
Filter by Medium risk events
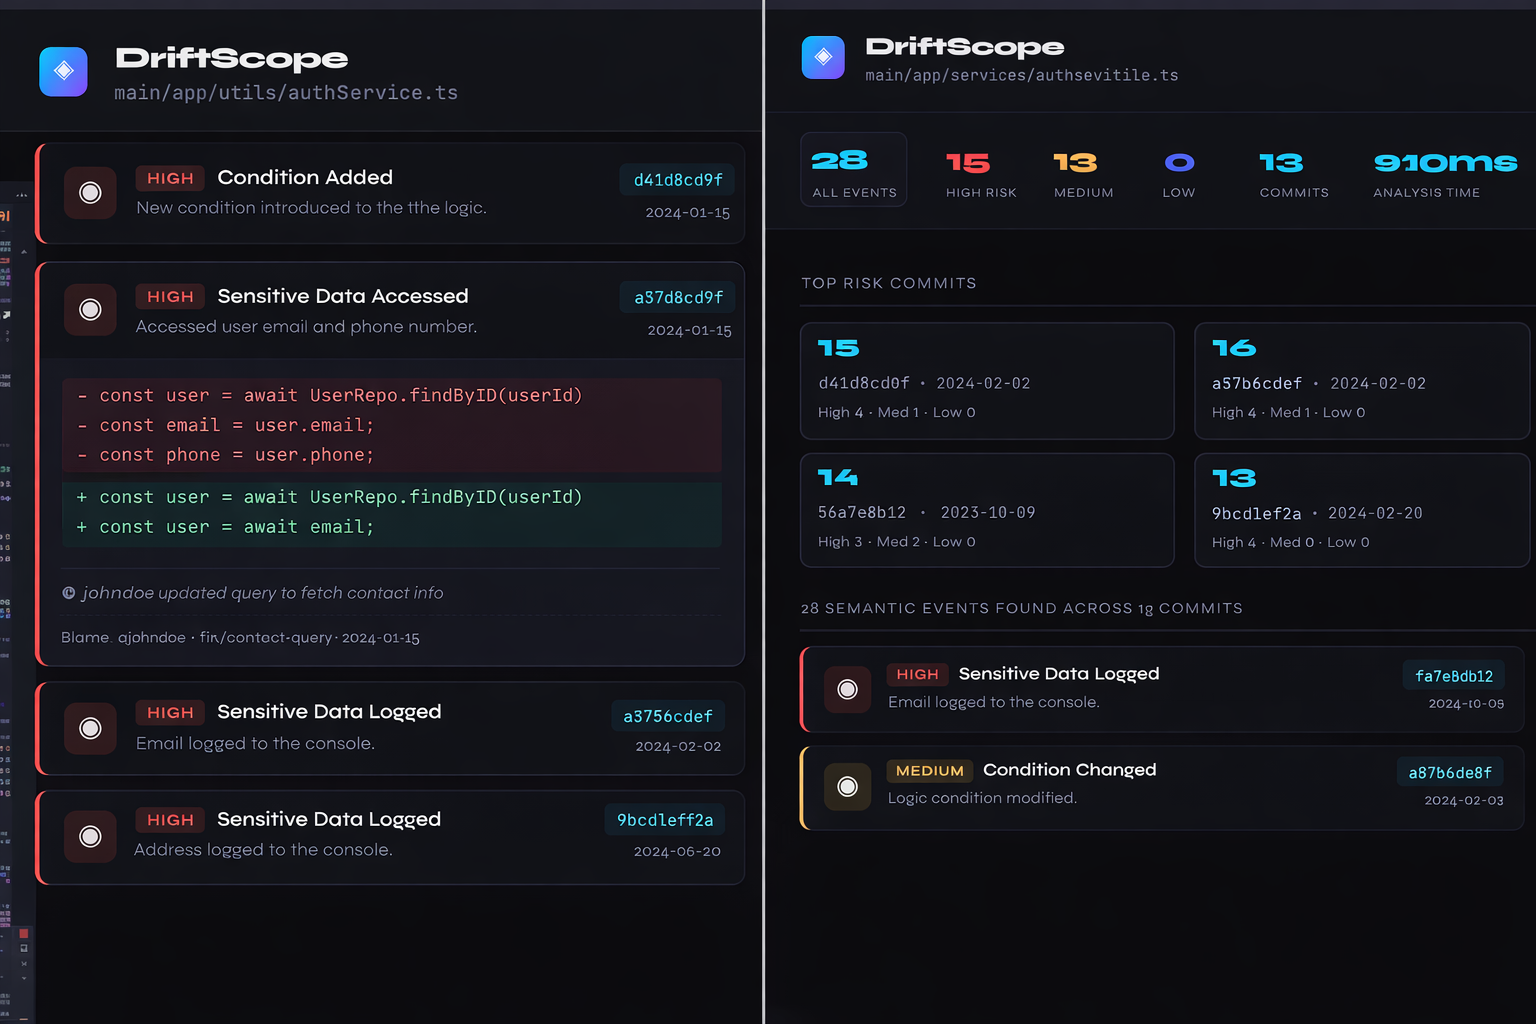1083,173
